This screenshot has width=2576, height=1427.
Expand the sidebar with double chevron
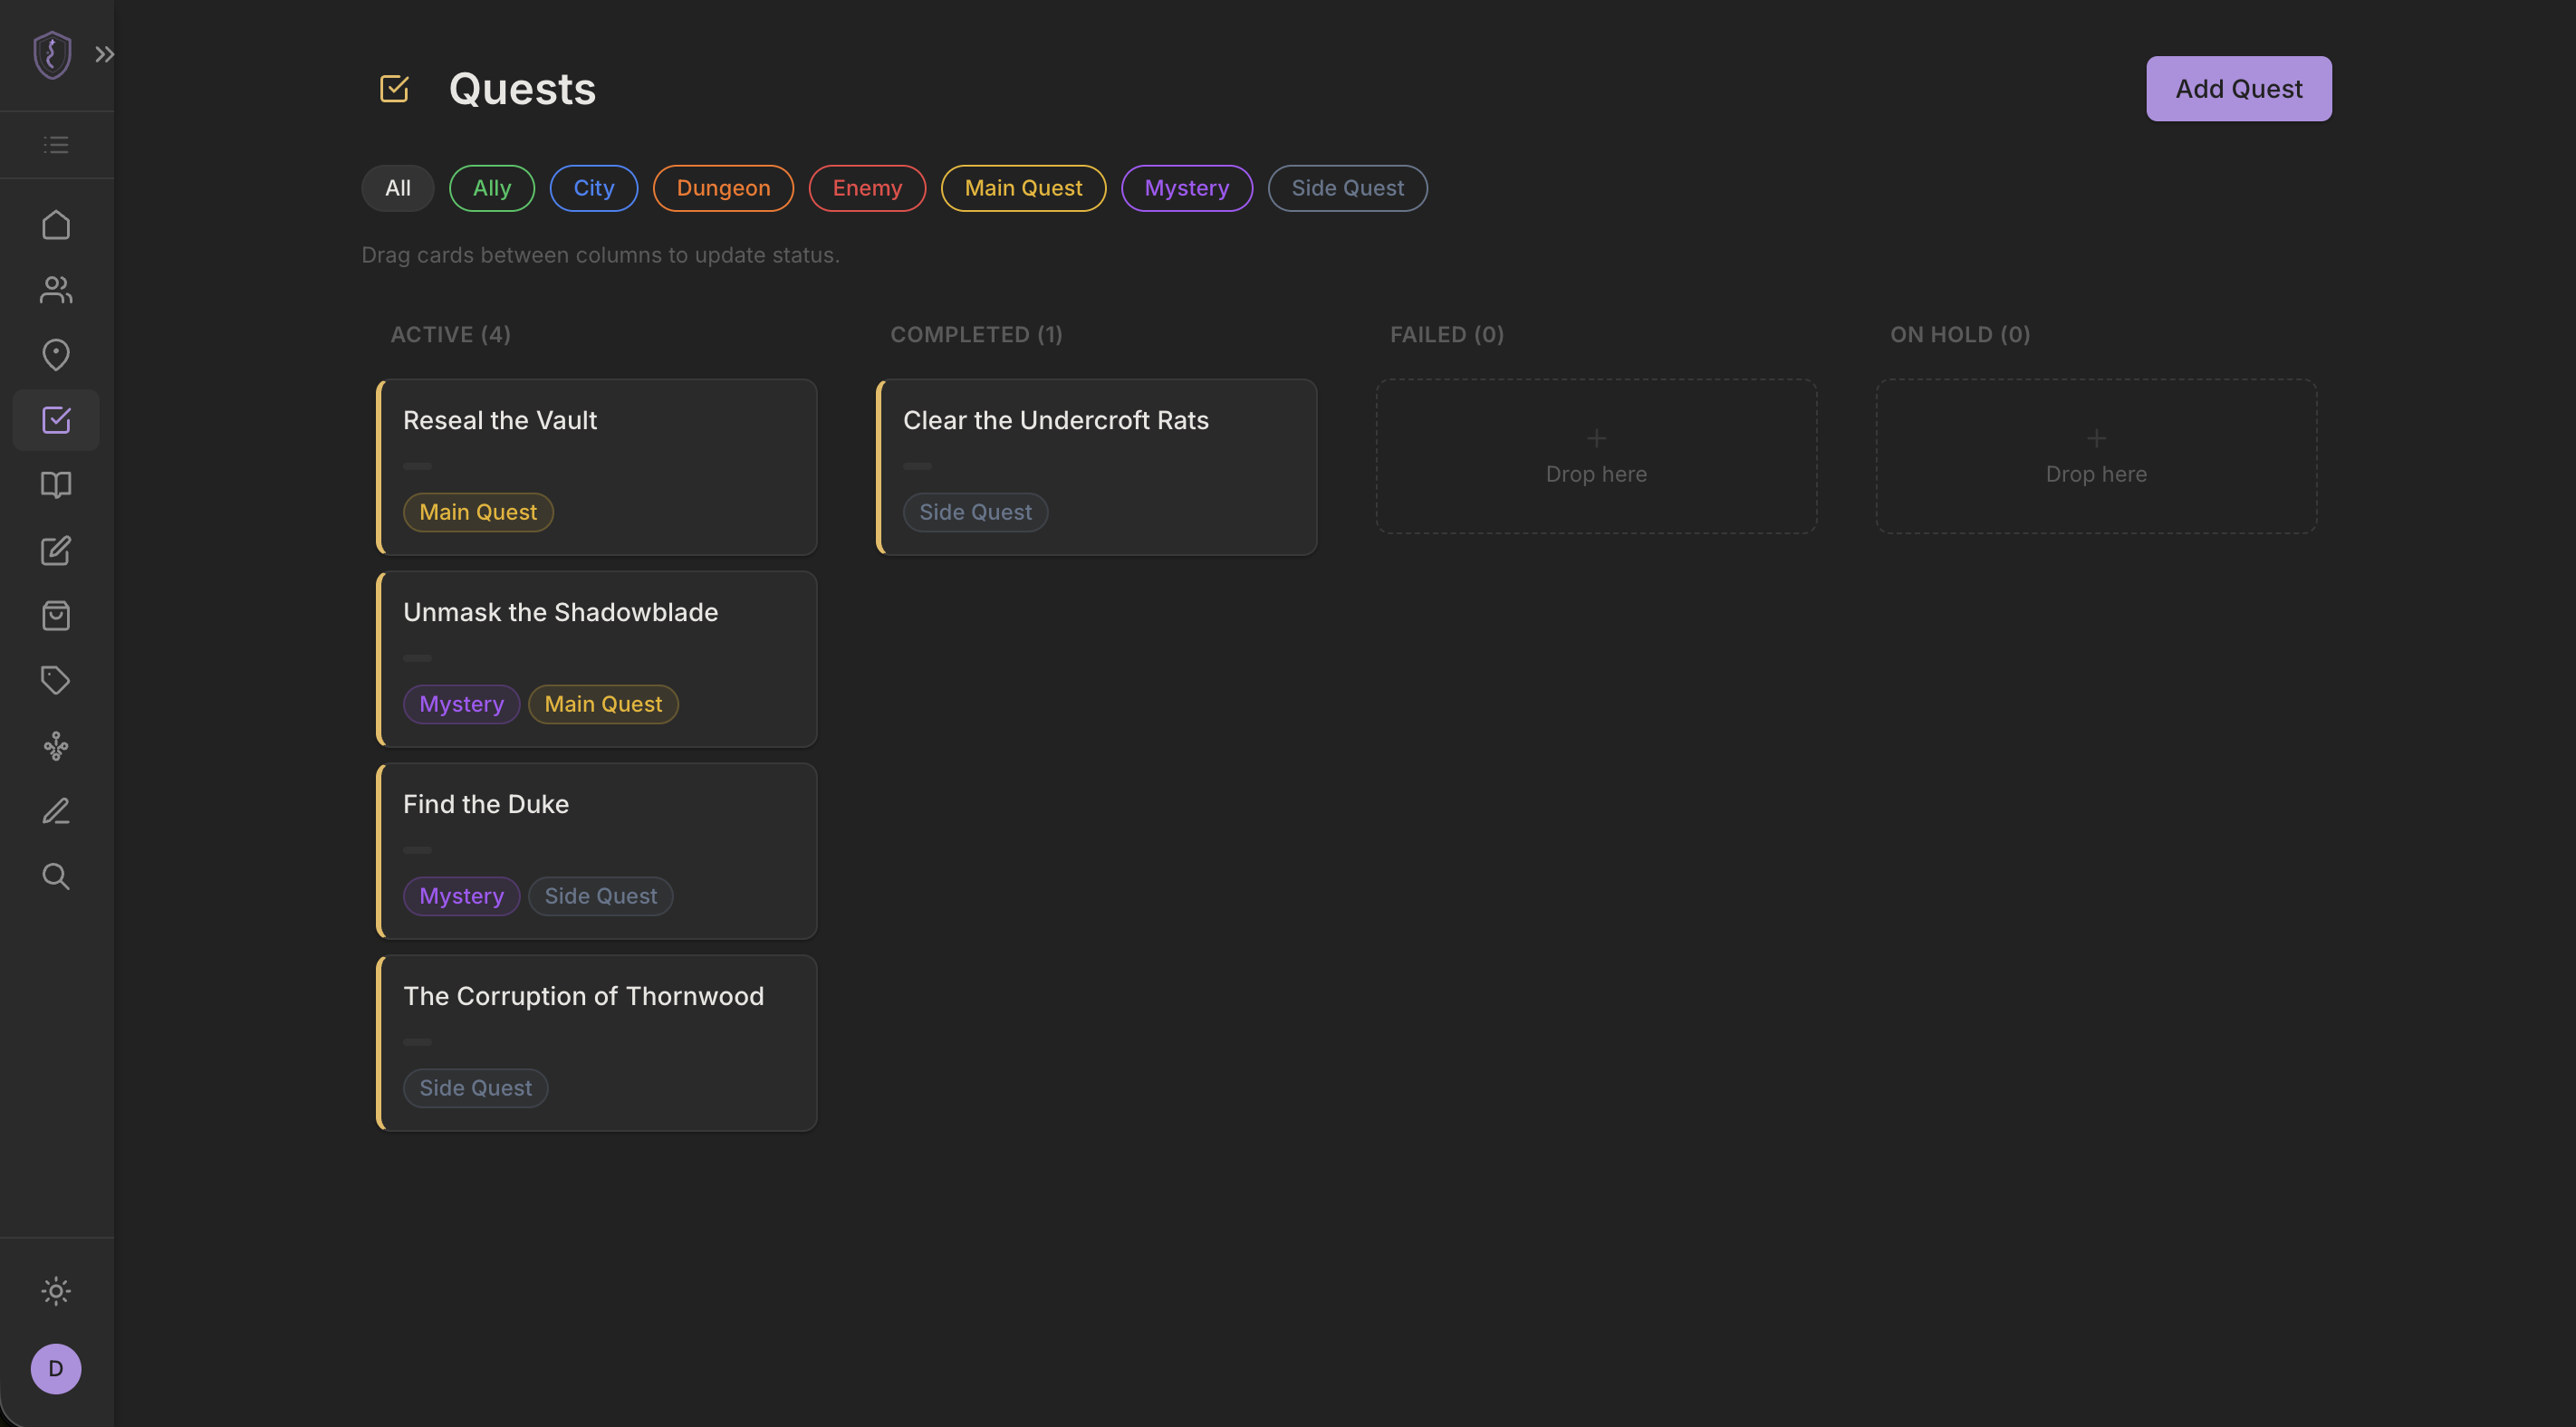105,54
